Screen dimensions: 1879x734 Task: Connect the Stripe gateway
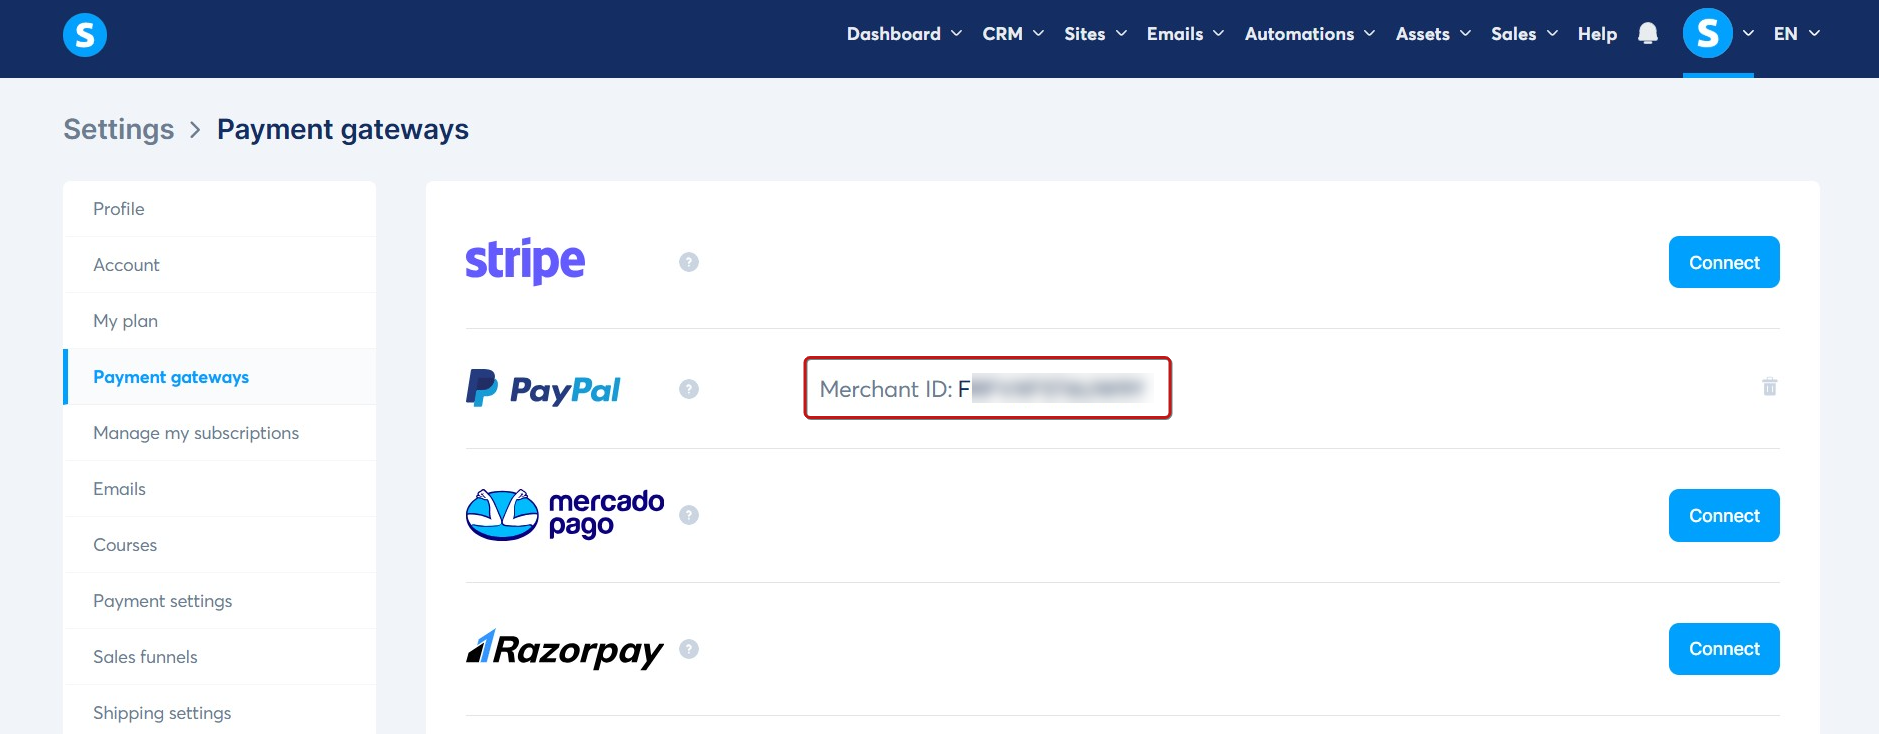pos(1724,262)
